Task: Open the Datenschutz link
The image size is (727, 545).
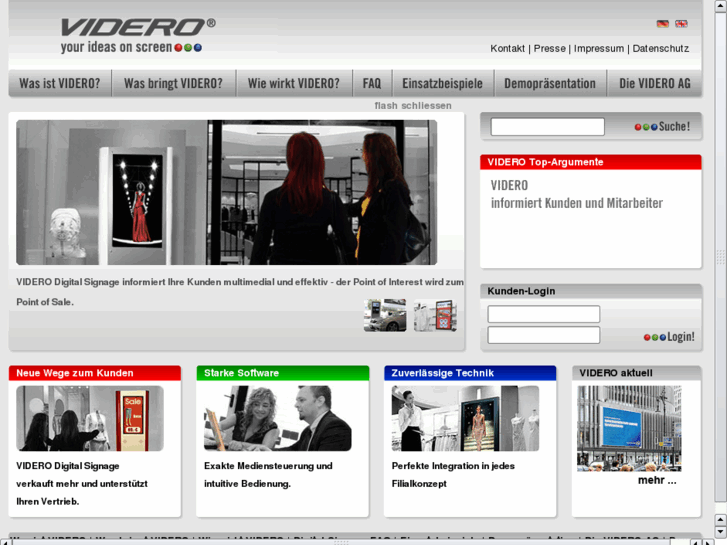Action: coord(660,48)
